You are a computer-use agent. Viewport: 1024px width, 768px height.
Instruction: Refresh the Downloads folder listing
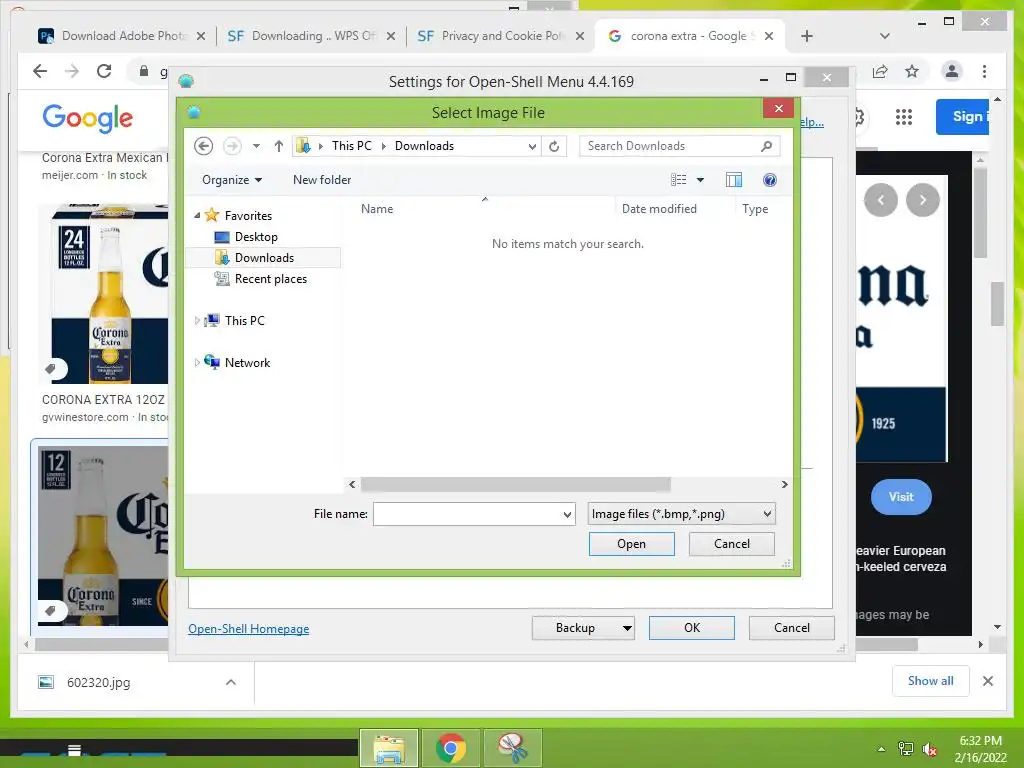[554, 146]
